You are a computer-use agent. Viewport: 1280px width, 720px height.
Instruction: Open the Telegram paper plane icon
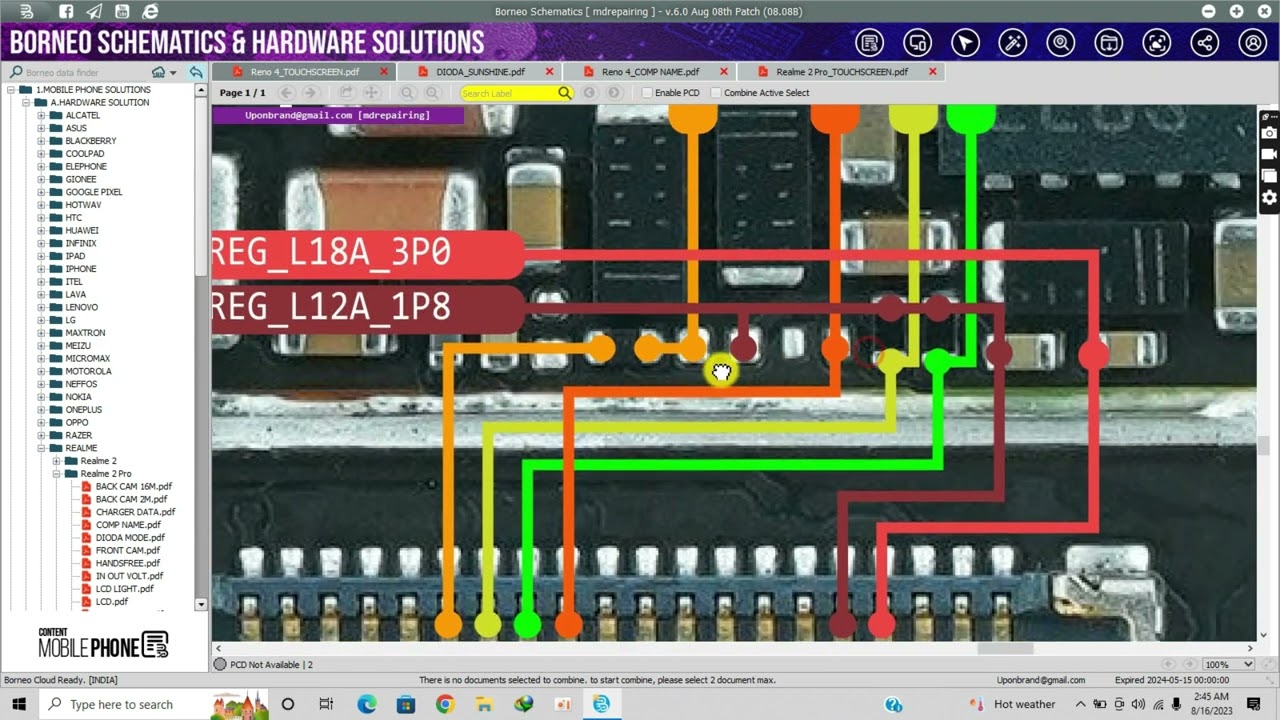[94, 11]
